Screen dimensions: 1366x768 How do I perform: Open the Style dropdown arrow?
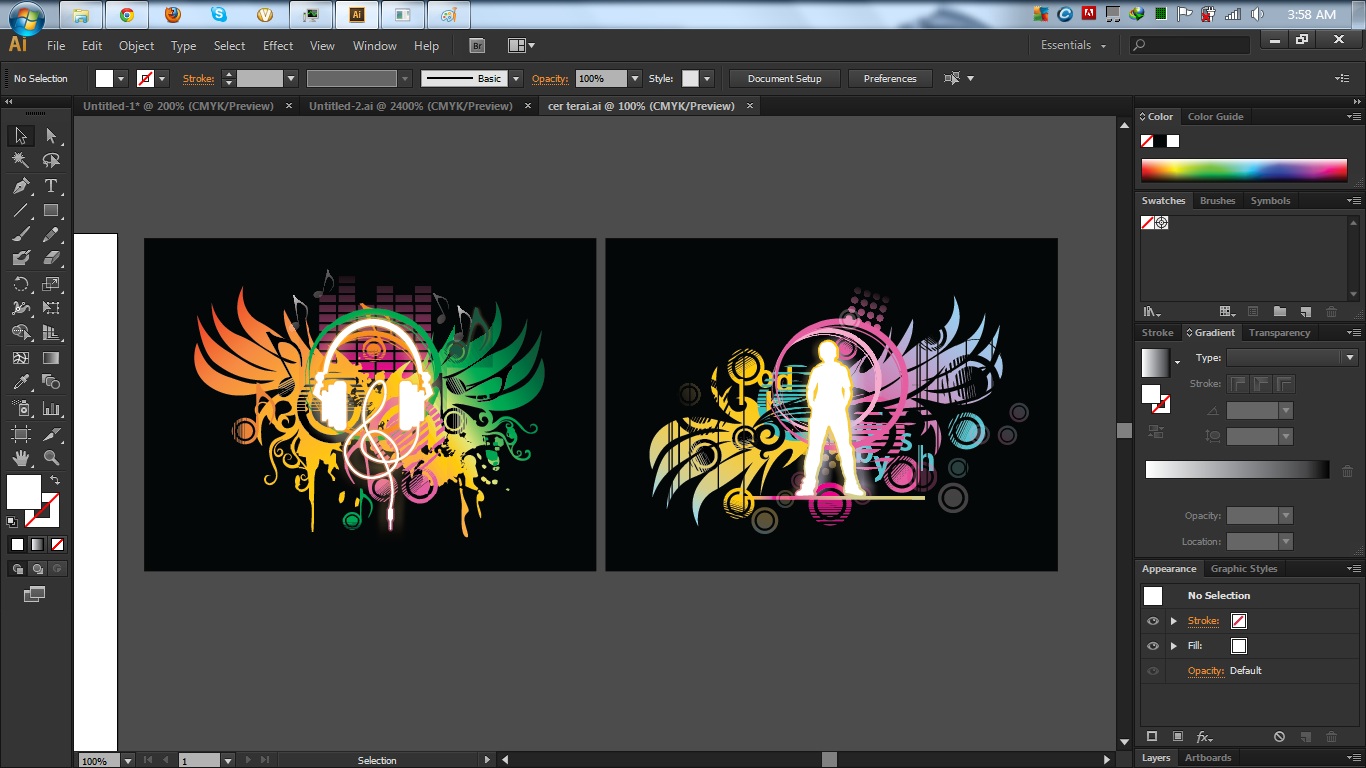point(707,78)
